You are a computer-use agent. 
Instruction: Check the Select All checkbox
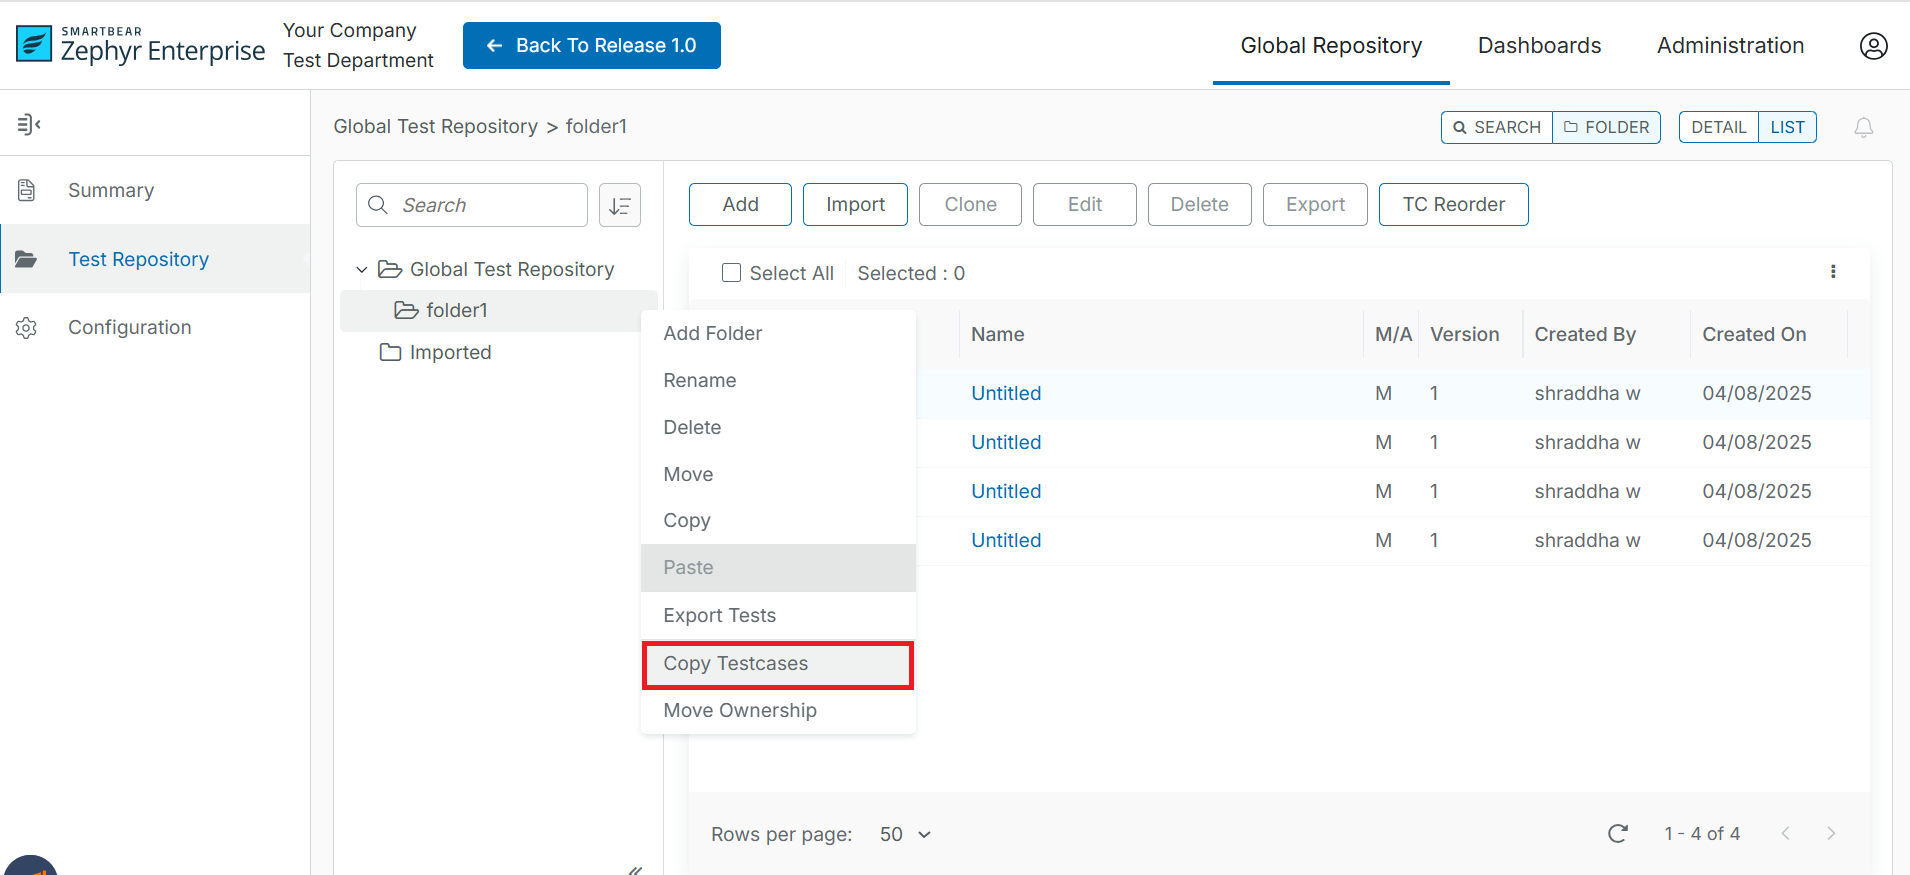[731, 273]
